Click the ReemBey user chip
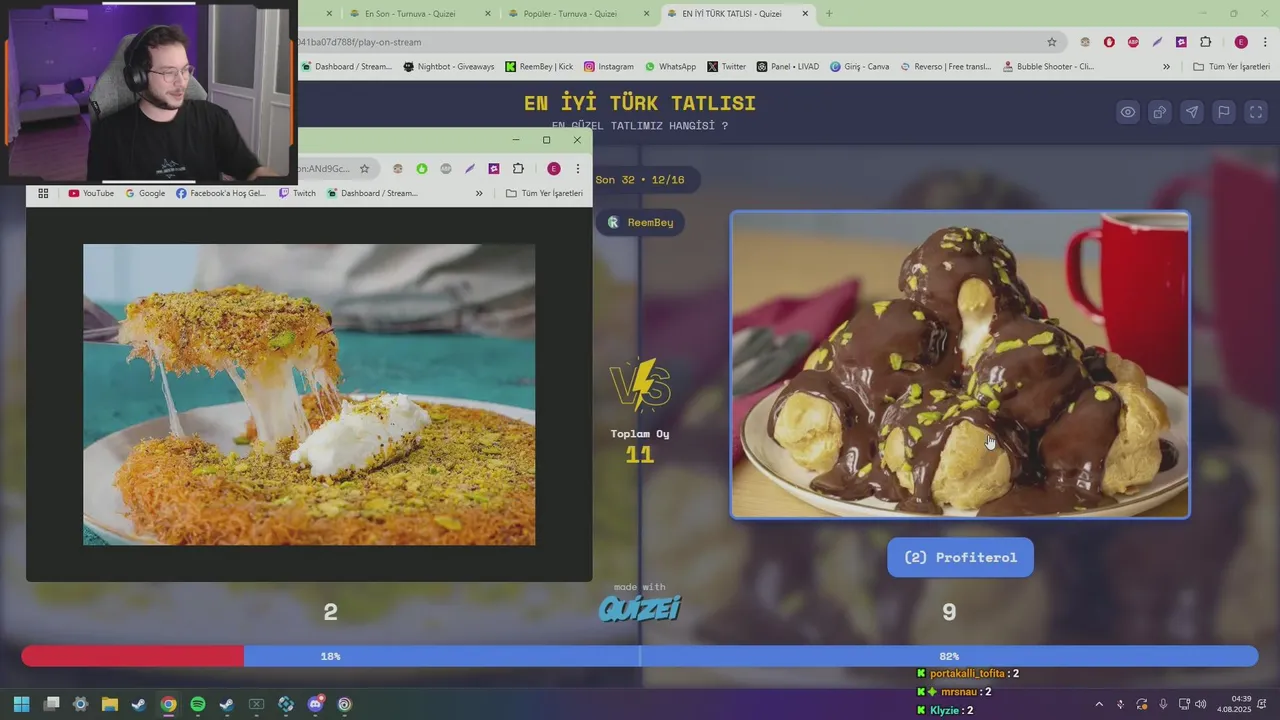1280x720 pixels. [640, 222]
